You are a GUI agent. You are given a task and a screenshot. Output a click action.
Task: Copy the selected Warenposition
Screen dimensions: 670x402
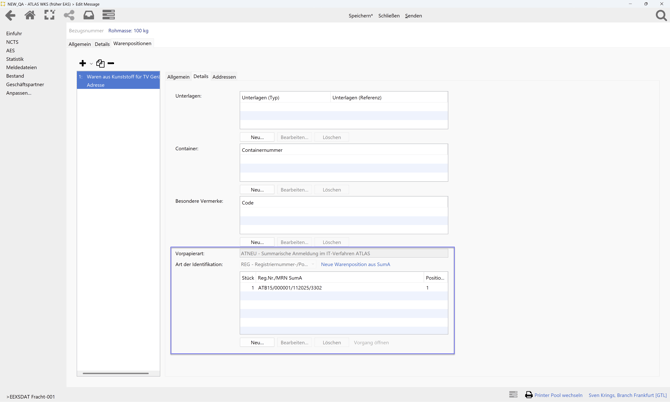point(100,63)
